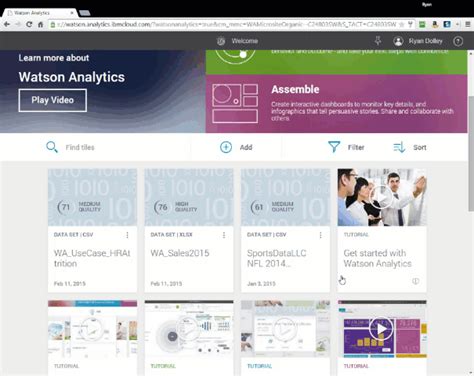Open a new browser tab

pos(85,13)
